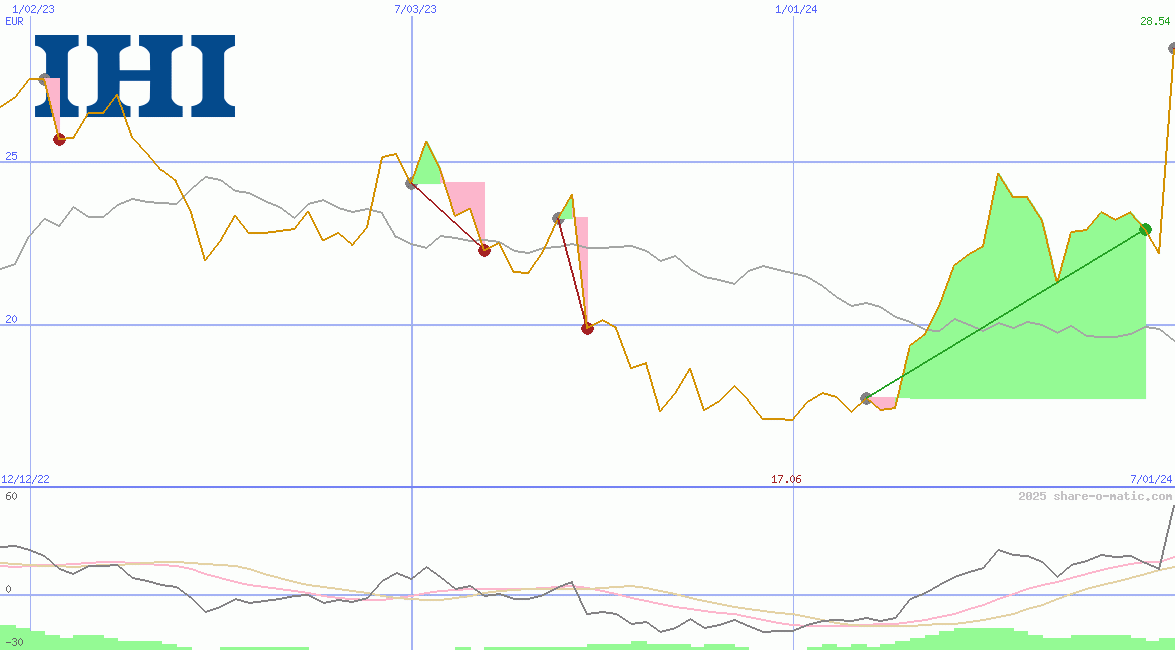Click the red sell marker below the buy triangle
This screenshot has width=1175, height=650.
484,250
